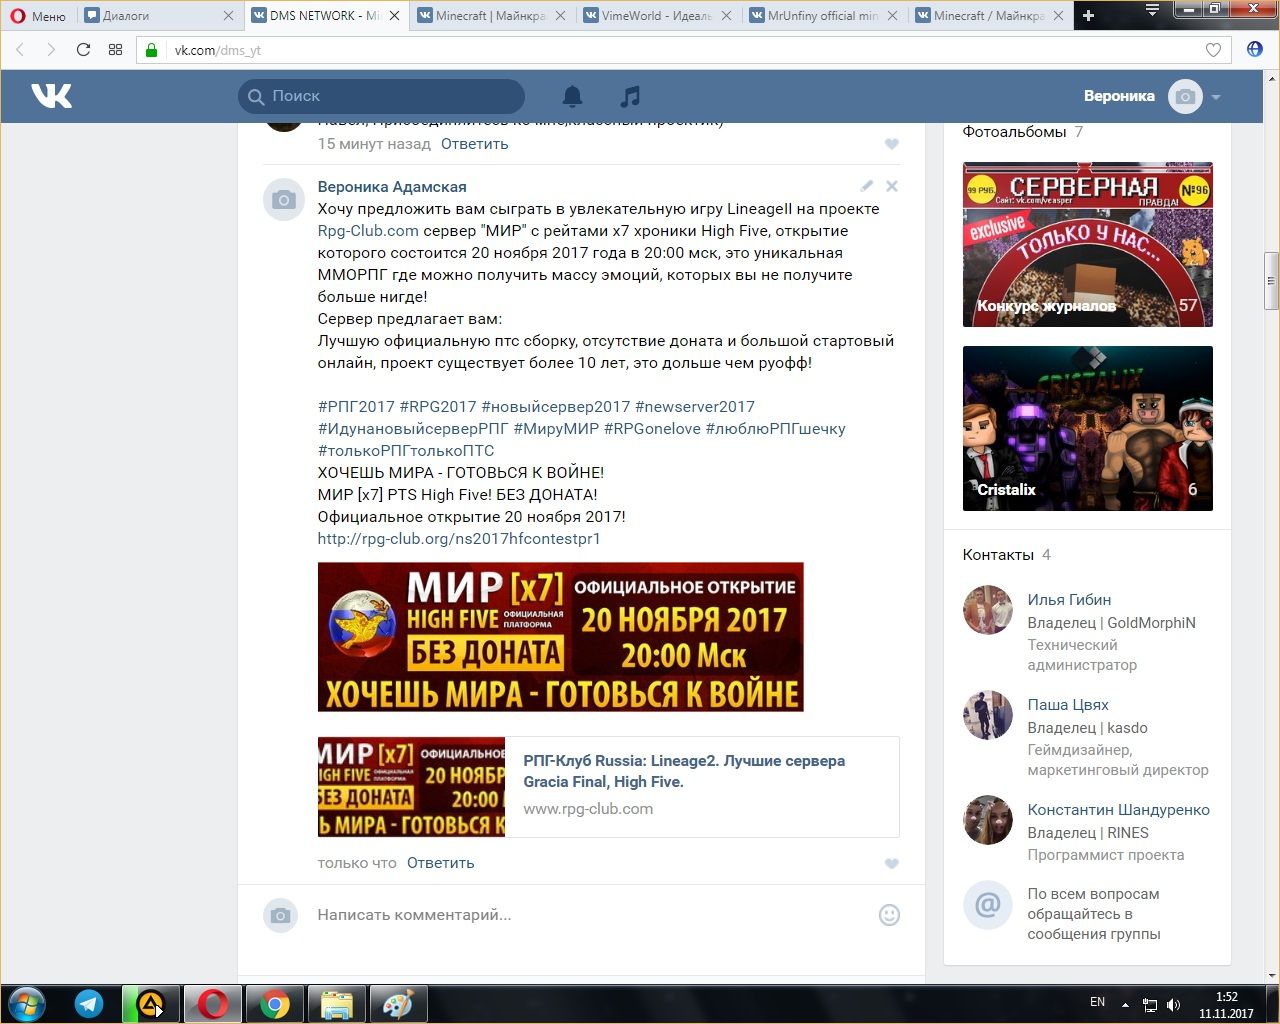The width and height of the screenshot is (1280, 1024).
Task: Open the Opera globe icon beside address bar
Action: [1255, 50]
